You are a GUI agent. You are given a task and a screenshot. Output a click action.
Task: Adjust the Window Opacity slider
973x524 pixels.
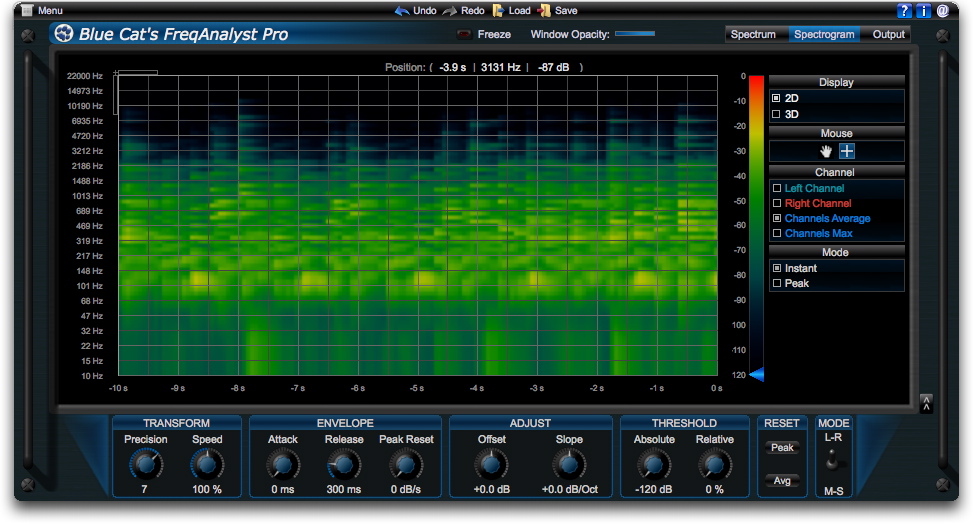[635, 34]
